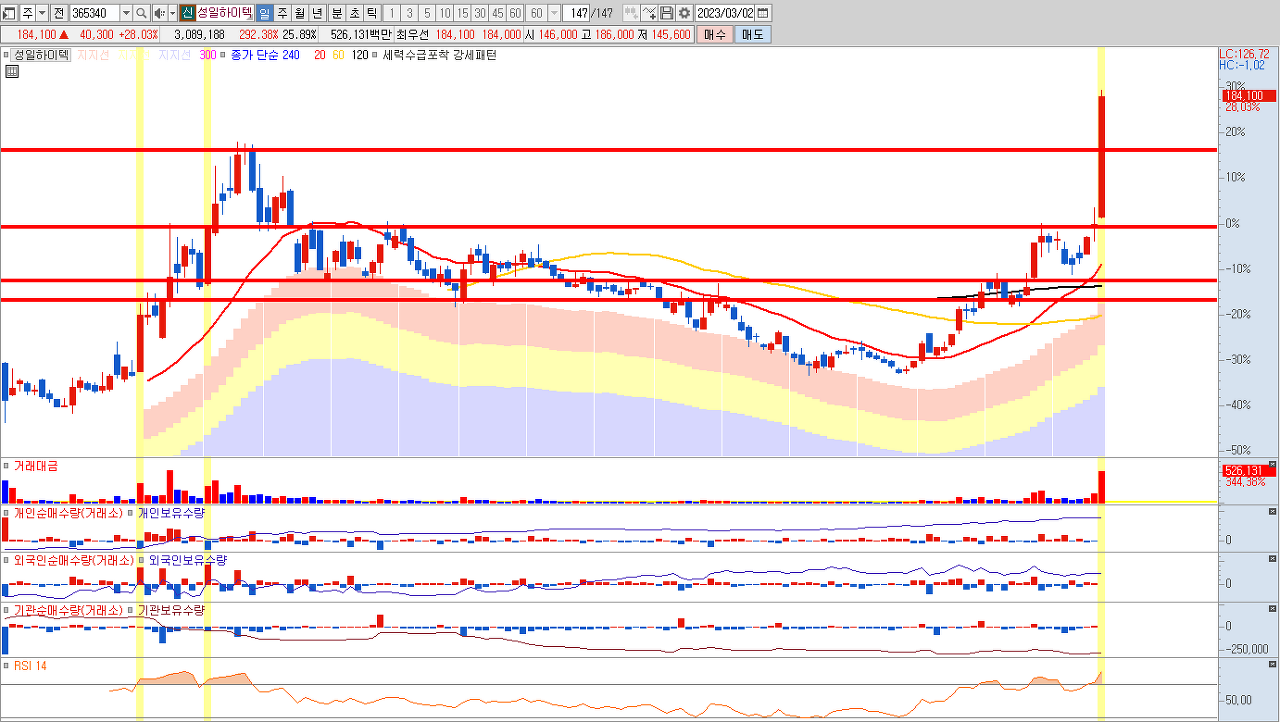
Task: Toggle the marker before 거래대금 panel
Action: pyautogui.click(x=6, y=466)
